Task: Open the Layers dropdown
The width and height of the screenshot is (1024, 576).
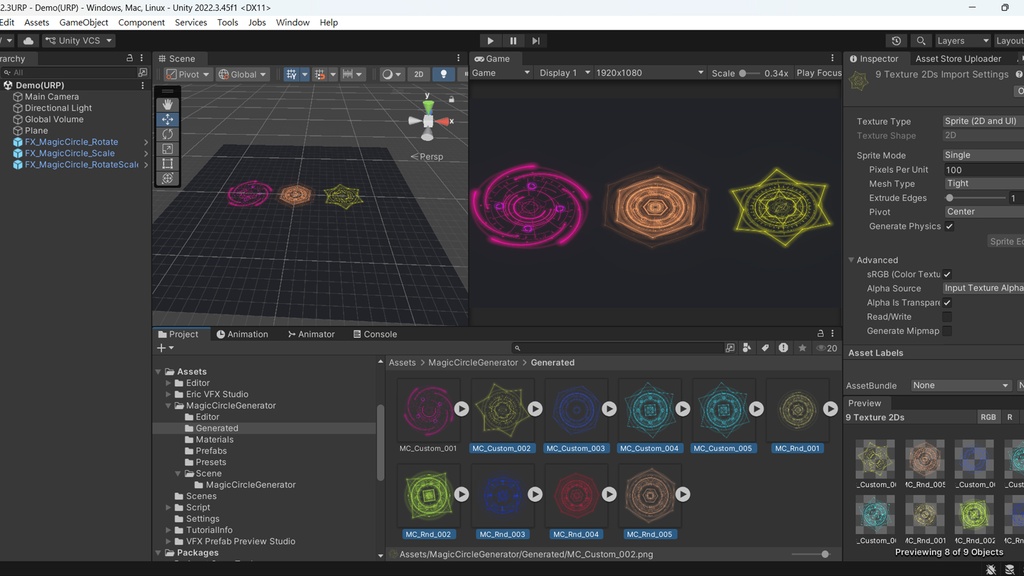Action: 963,40
